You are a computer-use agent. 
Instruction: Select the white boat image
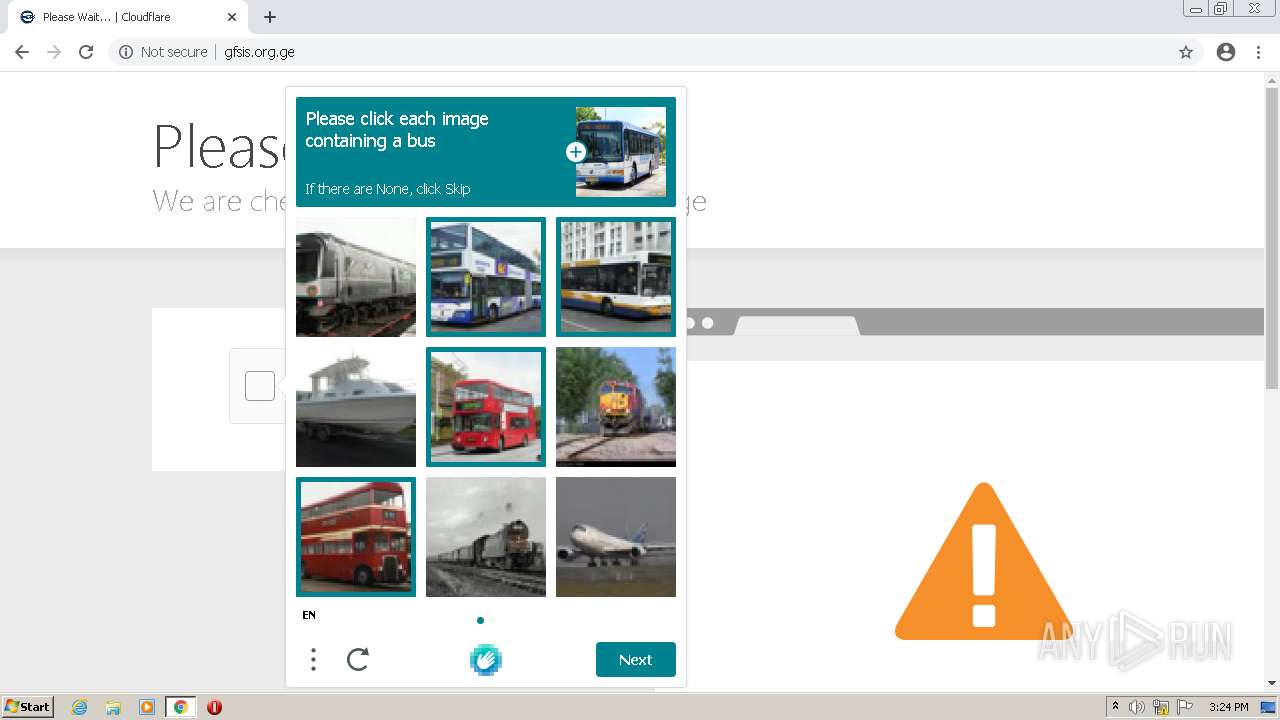(x=356, y=407)
